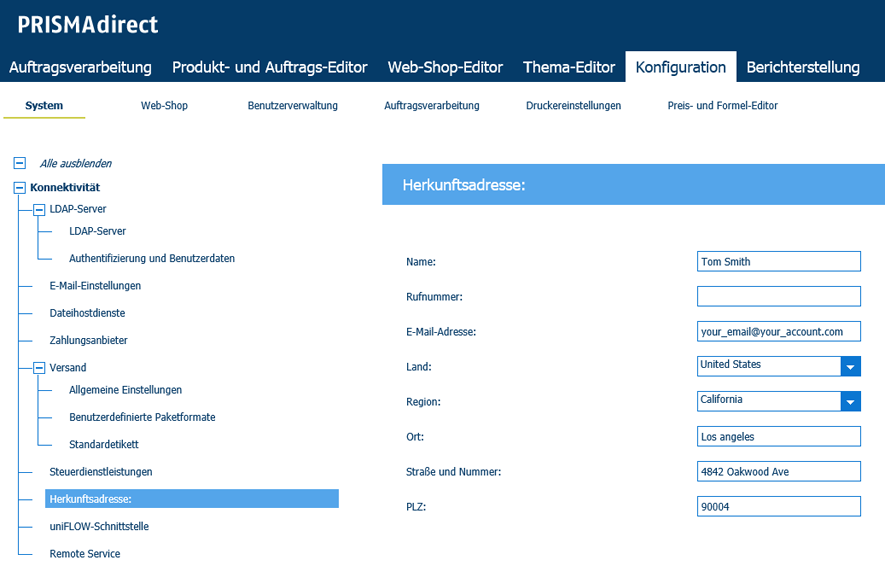Viewport: 885px width, 566px height.
Task: Go to Druckereinstellungen sub-tab
Action: point(573,106)
